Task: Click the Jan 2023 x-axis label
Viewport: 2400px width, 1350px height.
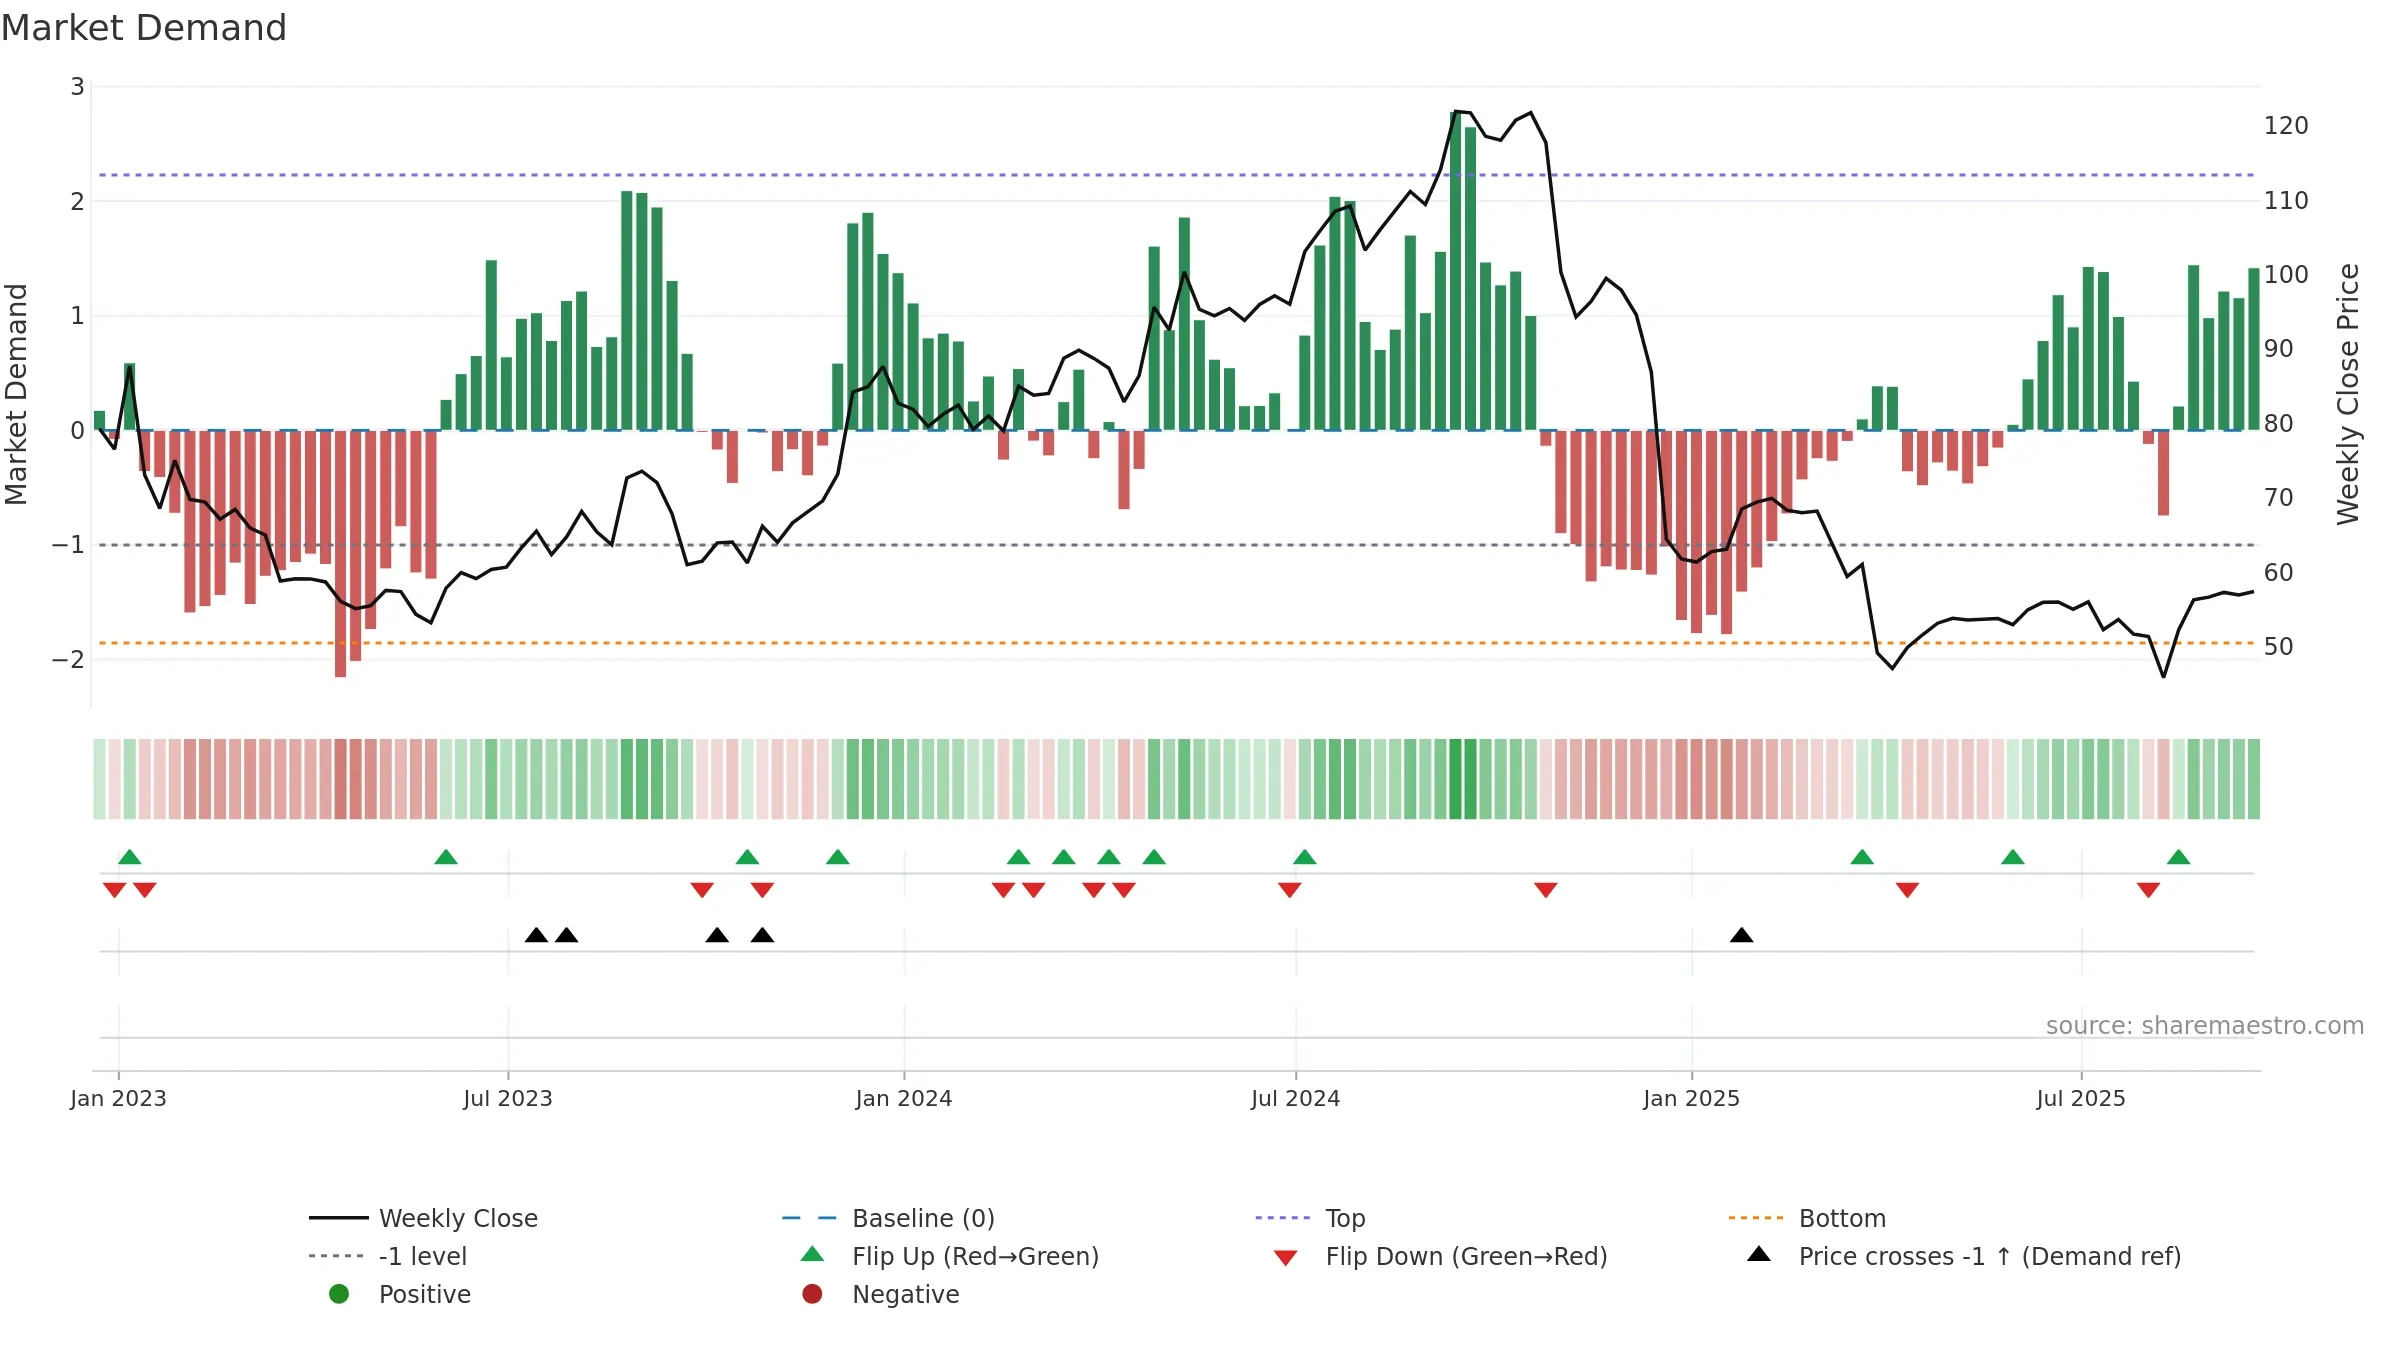Action: pos(118,1098)
